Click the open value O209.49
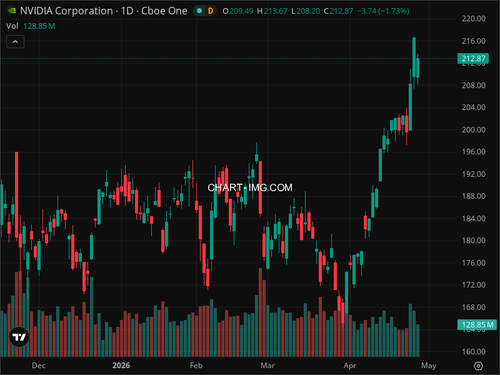500x375 pixels. [238, 11]
